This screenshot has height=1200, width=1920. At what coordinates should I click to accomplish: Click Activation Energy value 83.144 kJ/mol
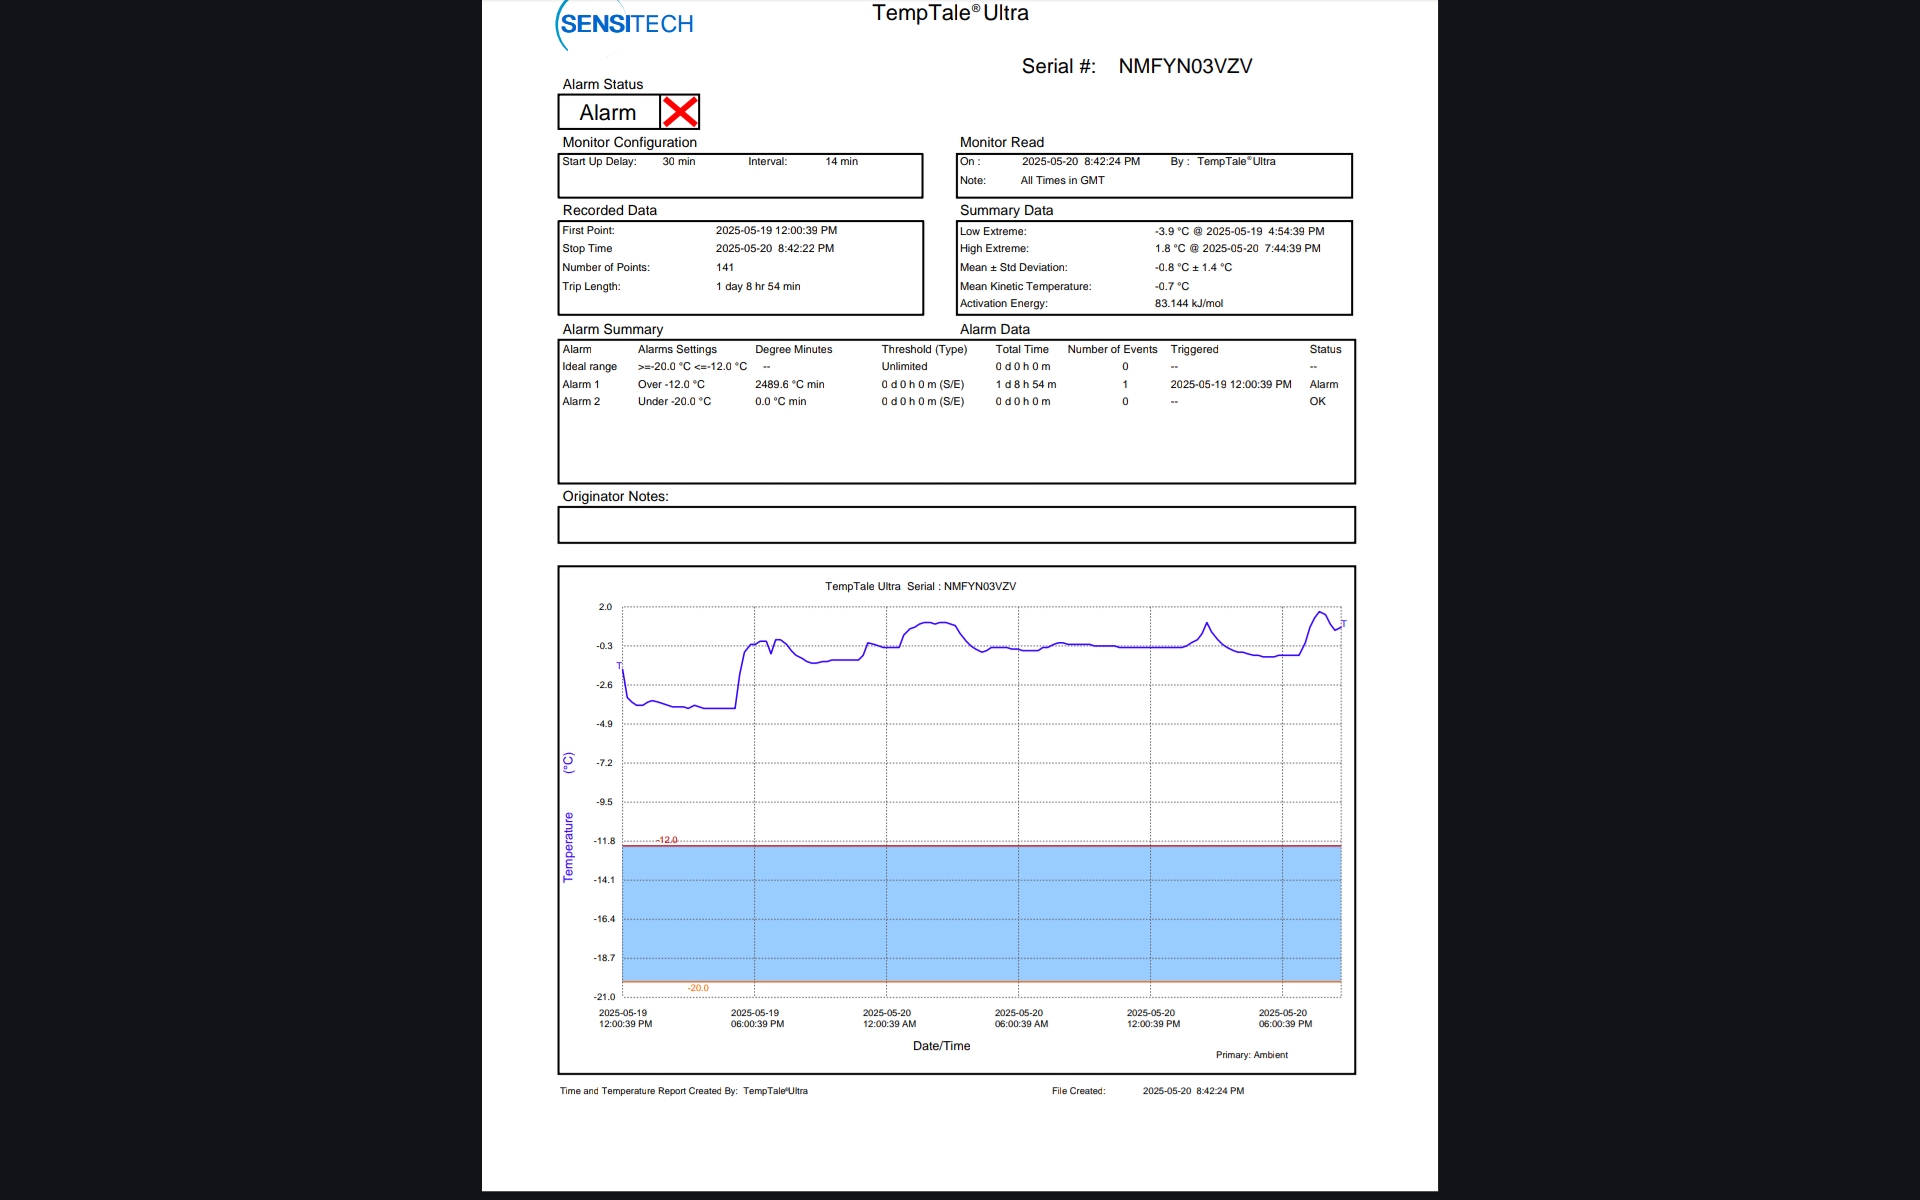1189,303
